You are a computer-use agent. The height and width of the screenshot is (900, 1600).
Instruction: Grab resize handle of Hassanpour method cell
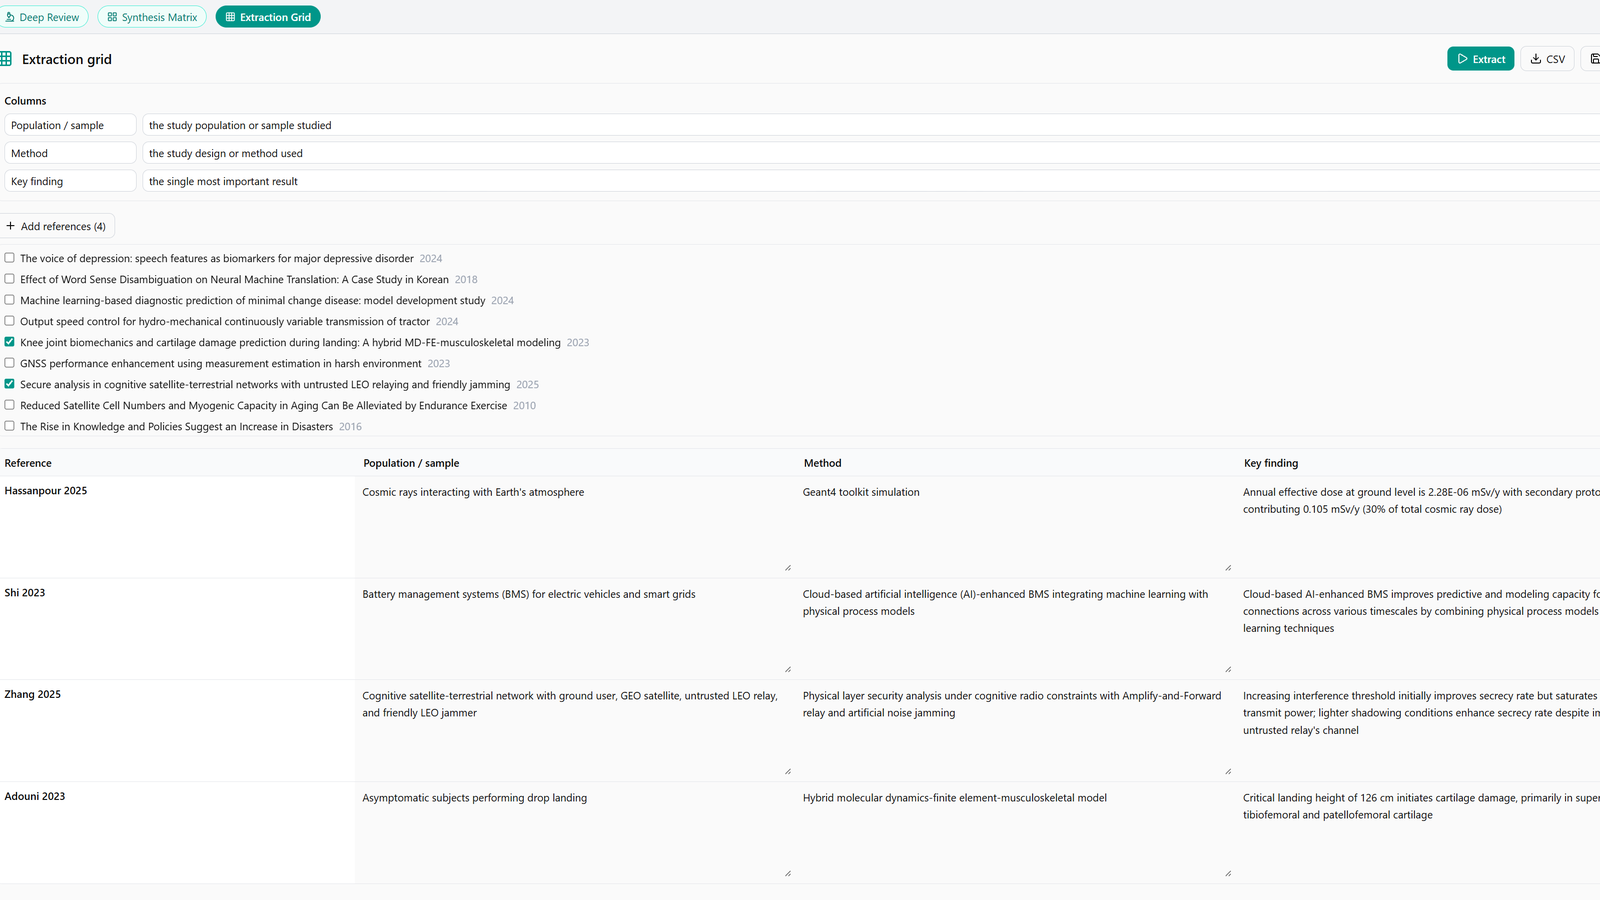tap(1228, 568)
